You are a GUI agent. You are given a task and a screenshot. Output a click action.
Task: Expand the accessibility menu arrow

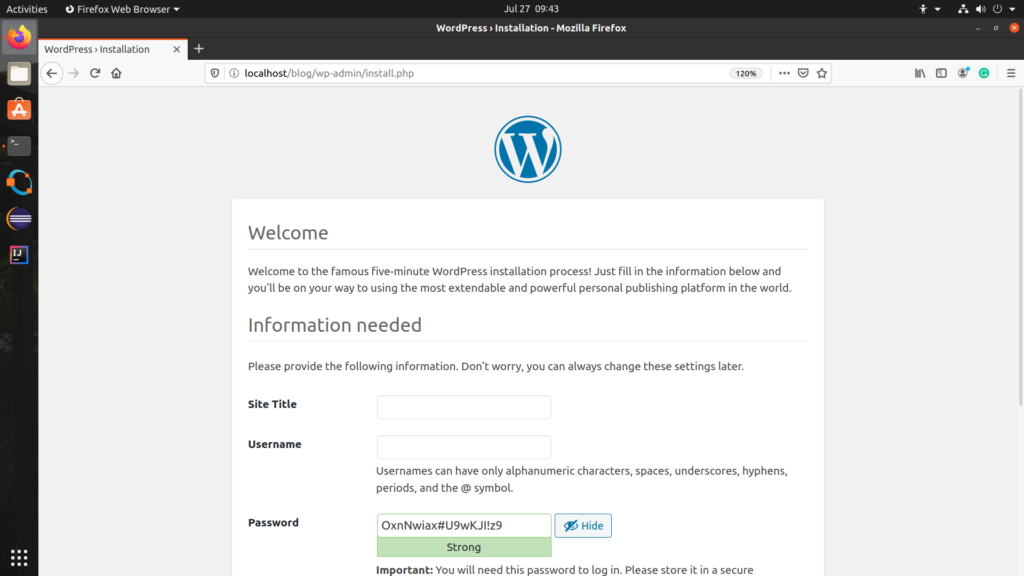pos(937,9)
